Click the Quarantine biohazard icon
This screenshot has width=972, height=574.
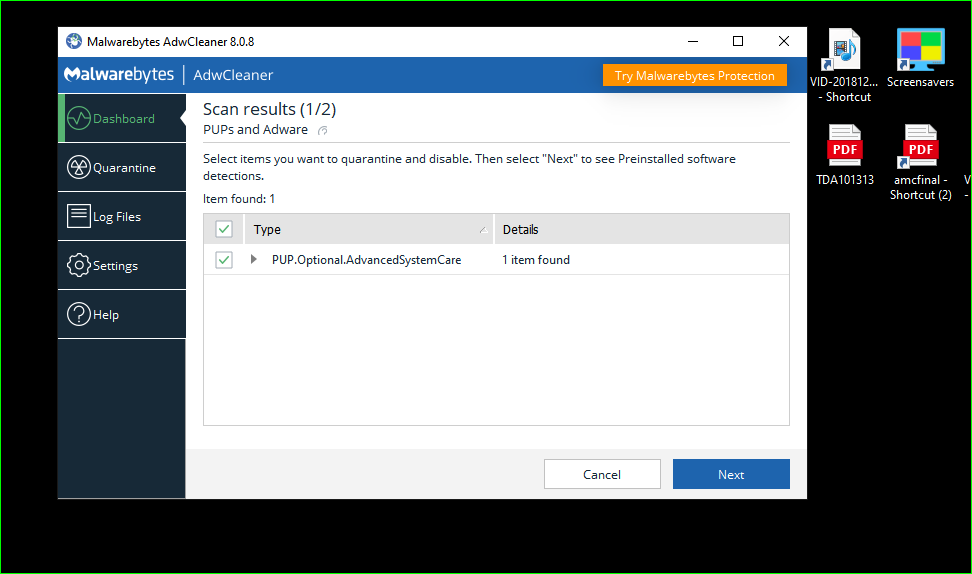click(79, 167)
